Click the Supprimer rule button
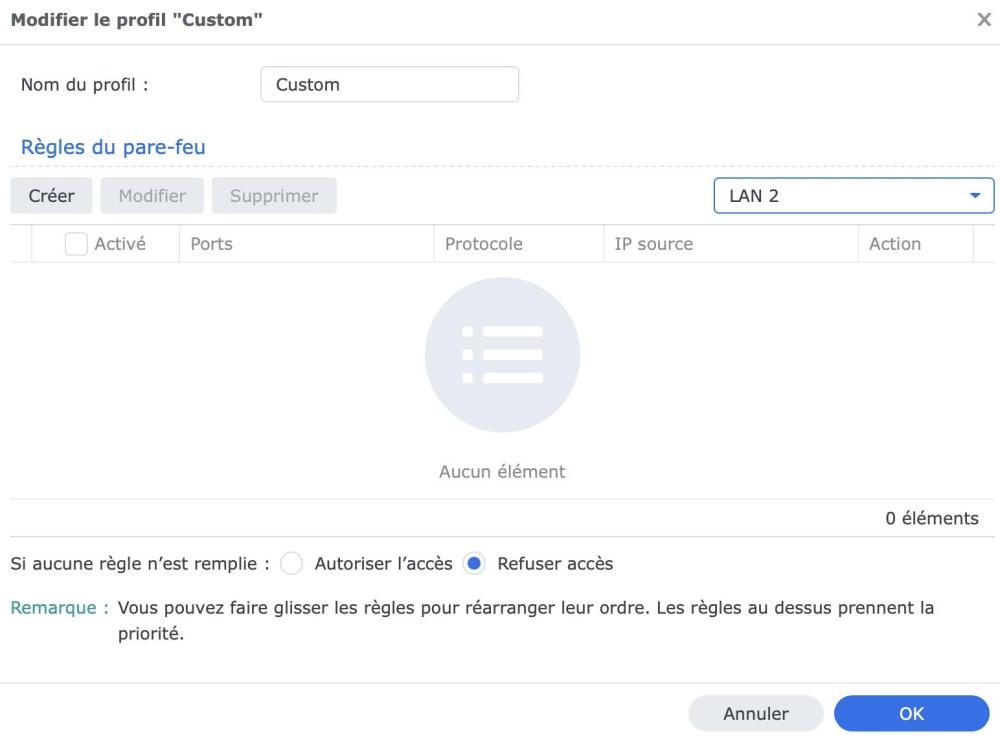1000x738 pixels. pyautogui.click(x=274, y=196)
